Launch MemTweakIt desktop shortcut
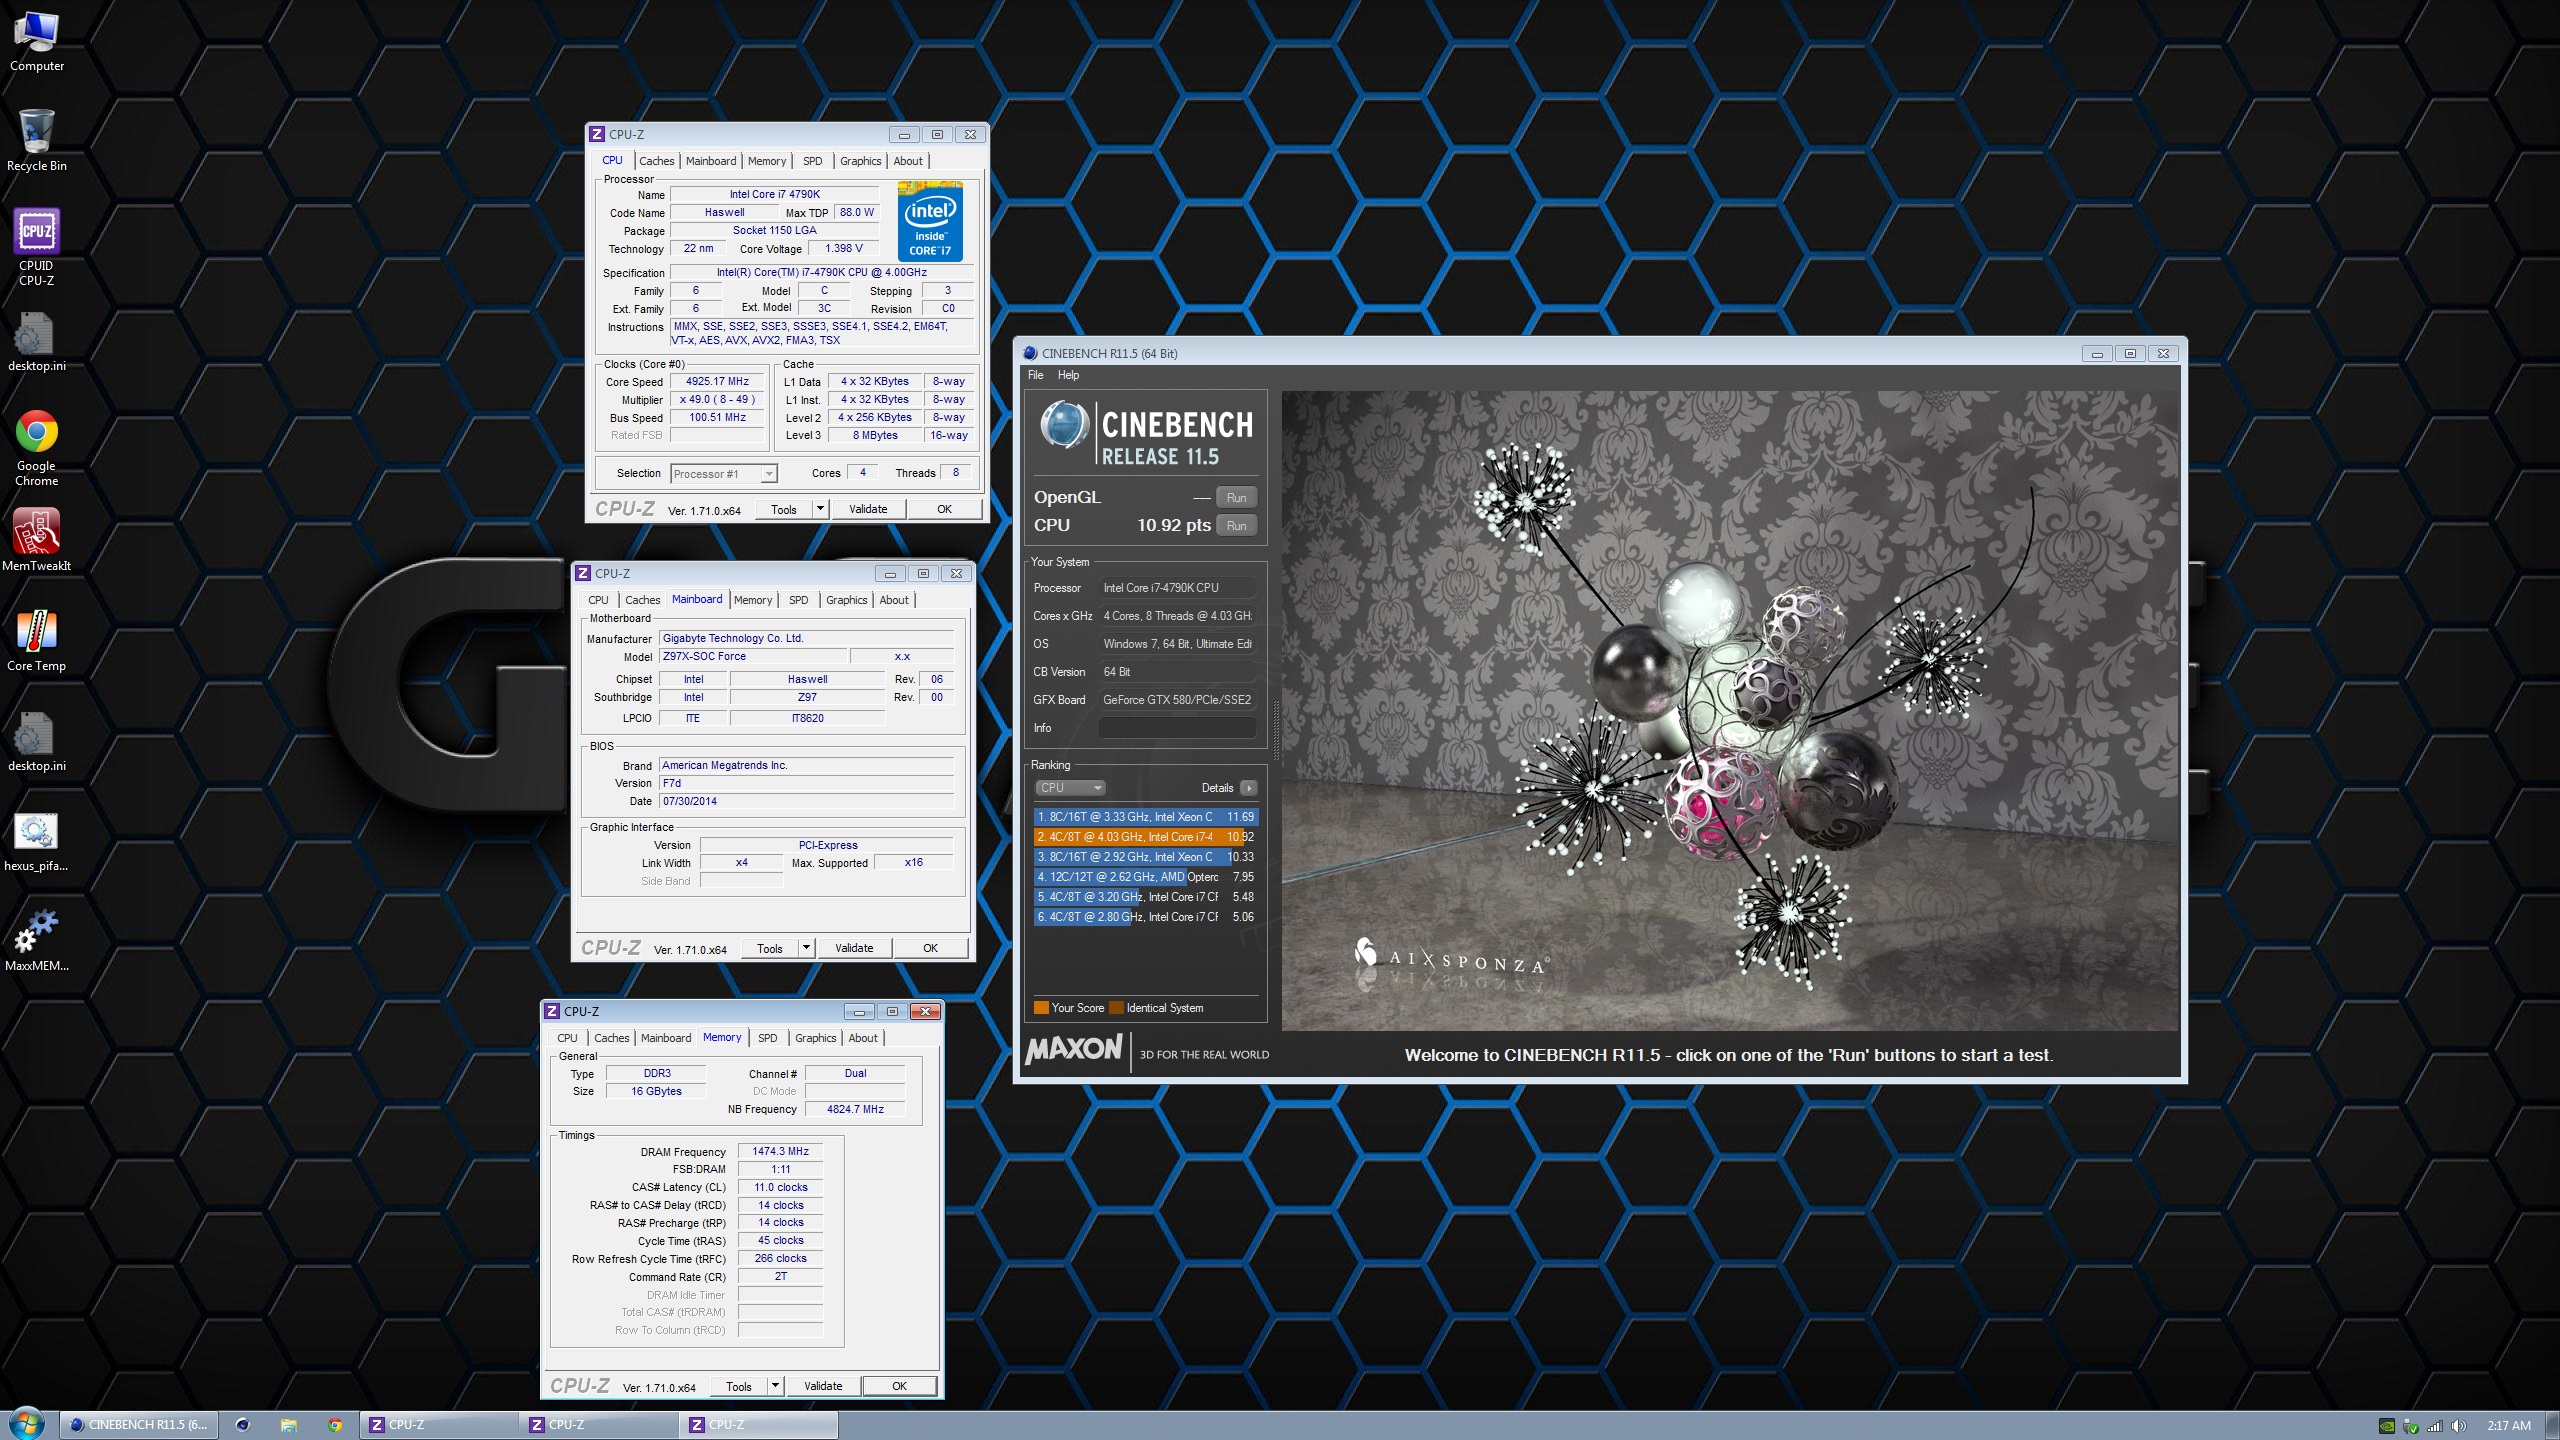 point(37,539)
